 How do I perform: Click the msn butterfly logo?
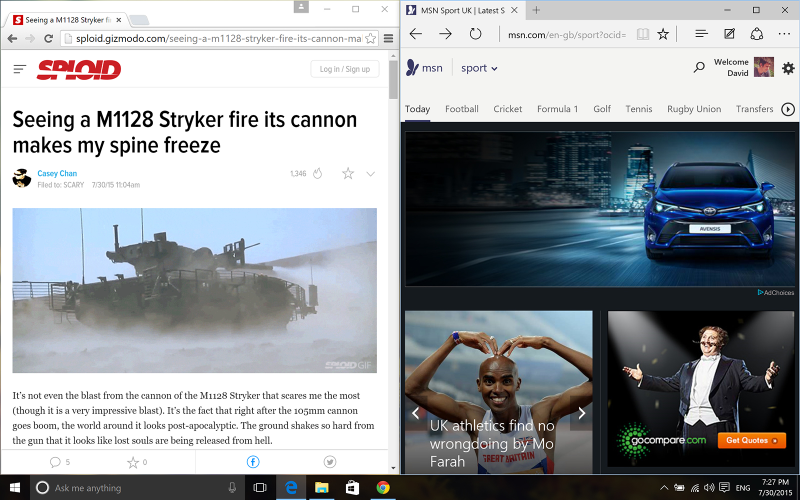pyautogui.click(x=424, y=68)
